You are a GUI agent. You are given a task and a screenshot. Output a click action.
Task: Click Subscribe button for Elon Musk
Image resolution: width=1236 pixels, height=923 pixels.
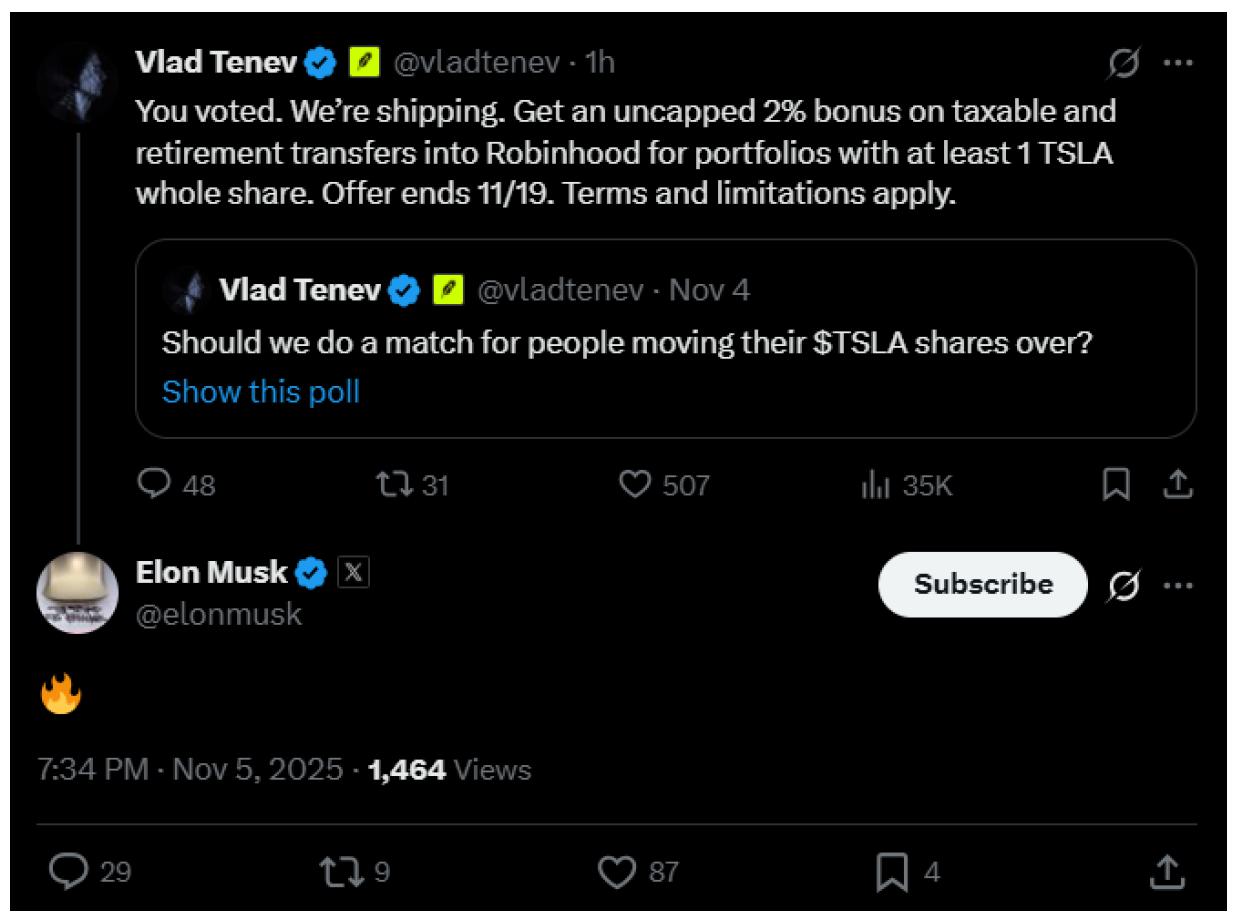pos(982,584)
